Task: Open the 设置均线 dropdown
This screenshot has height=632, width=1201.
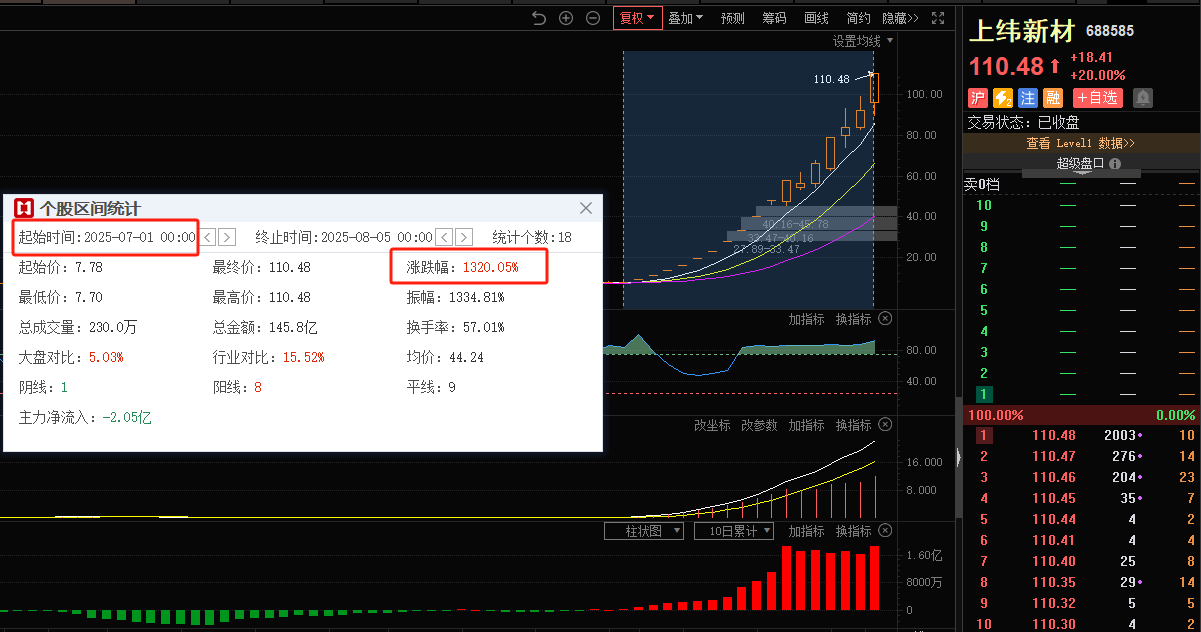Action: (864, 41)
